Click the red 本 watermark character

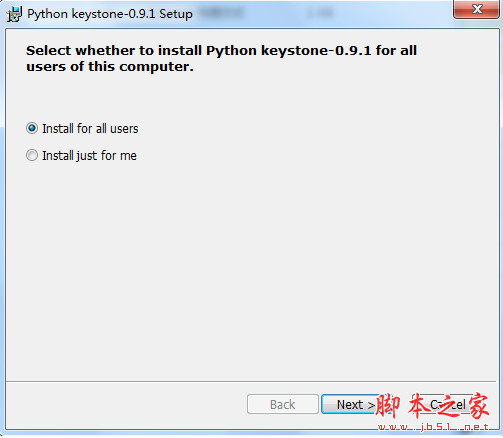[x=419, y=405]
